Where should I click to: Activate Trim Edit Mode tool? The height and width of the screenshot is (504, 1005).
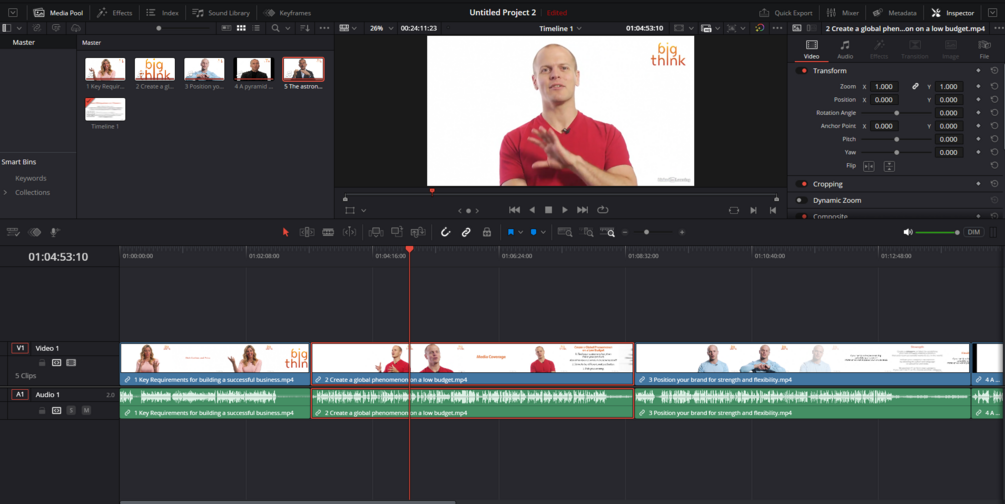(x=307, y=232)
